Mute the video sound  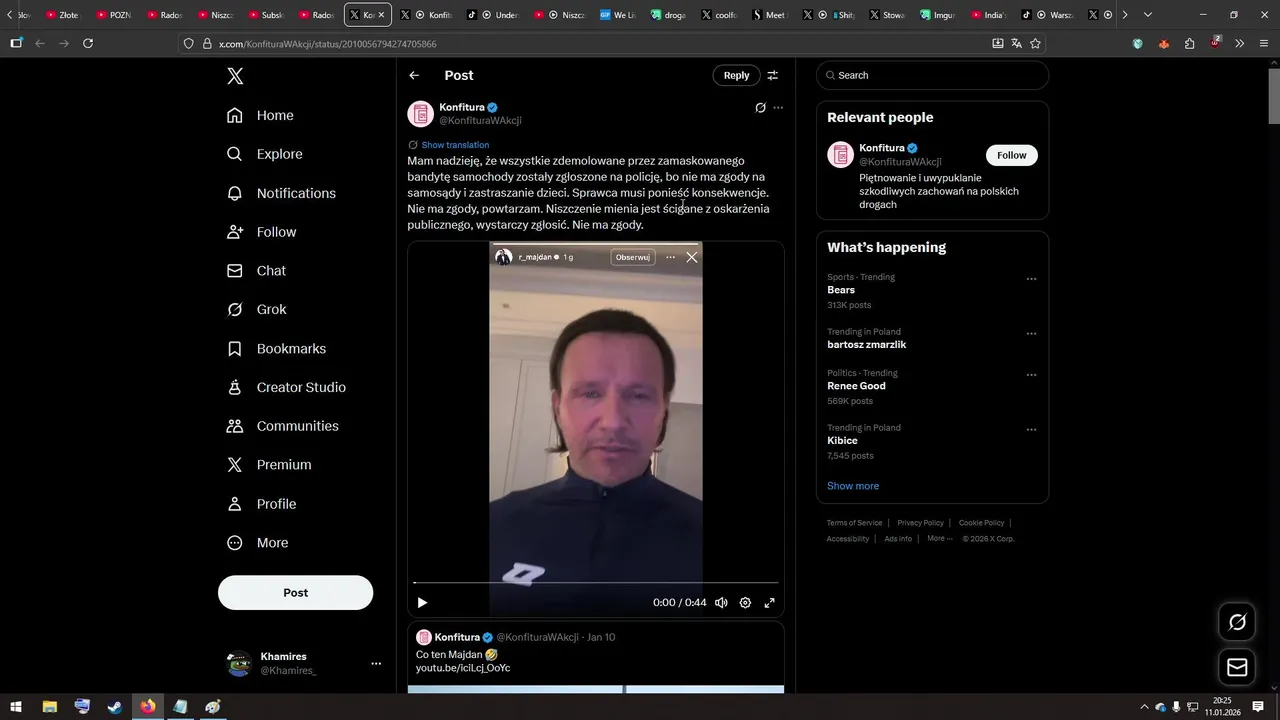click(x=721, y=603)
